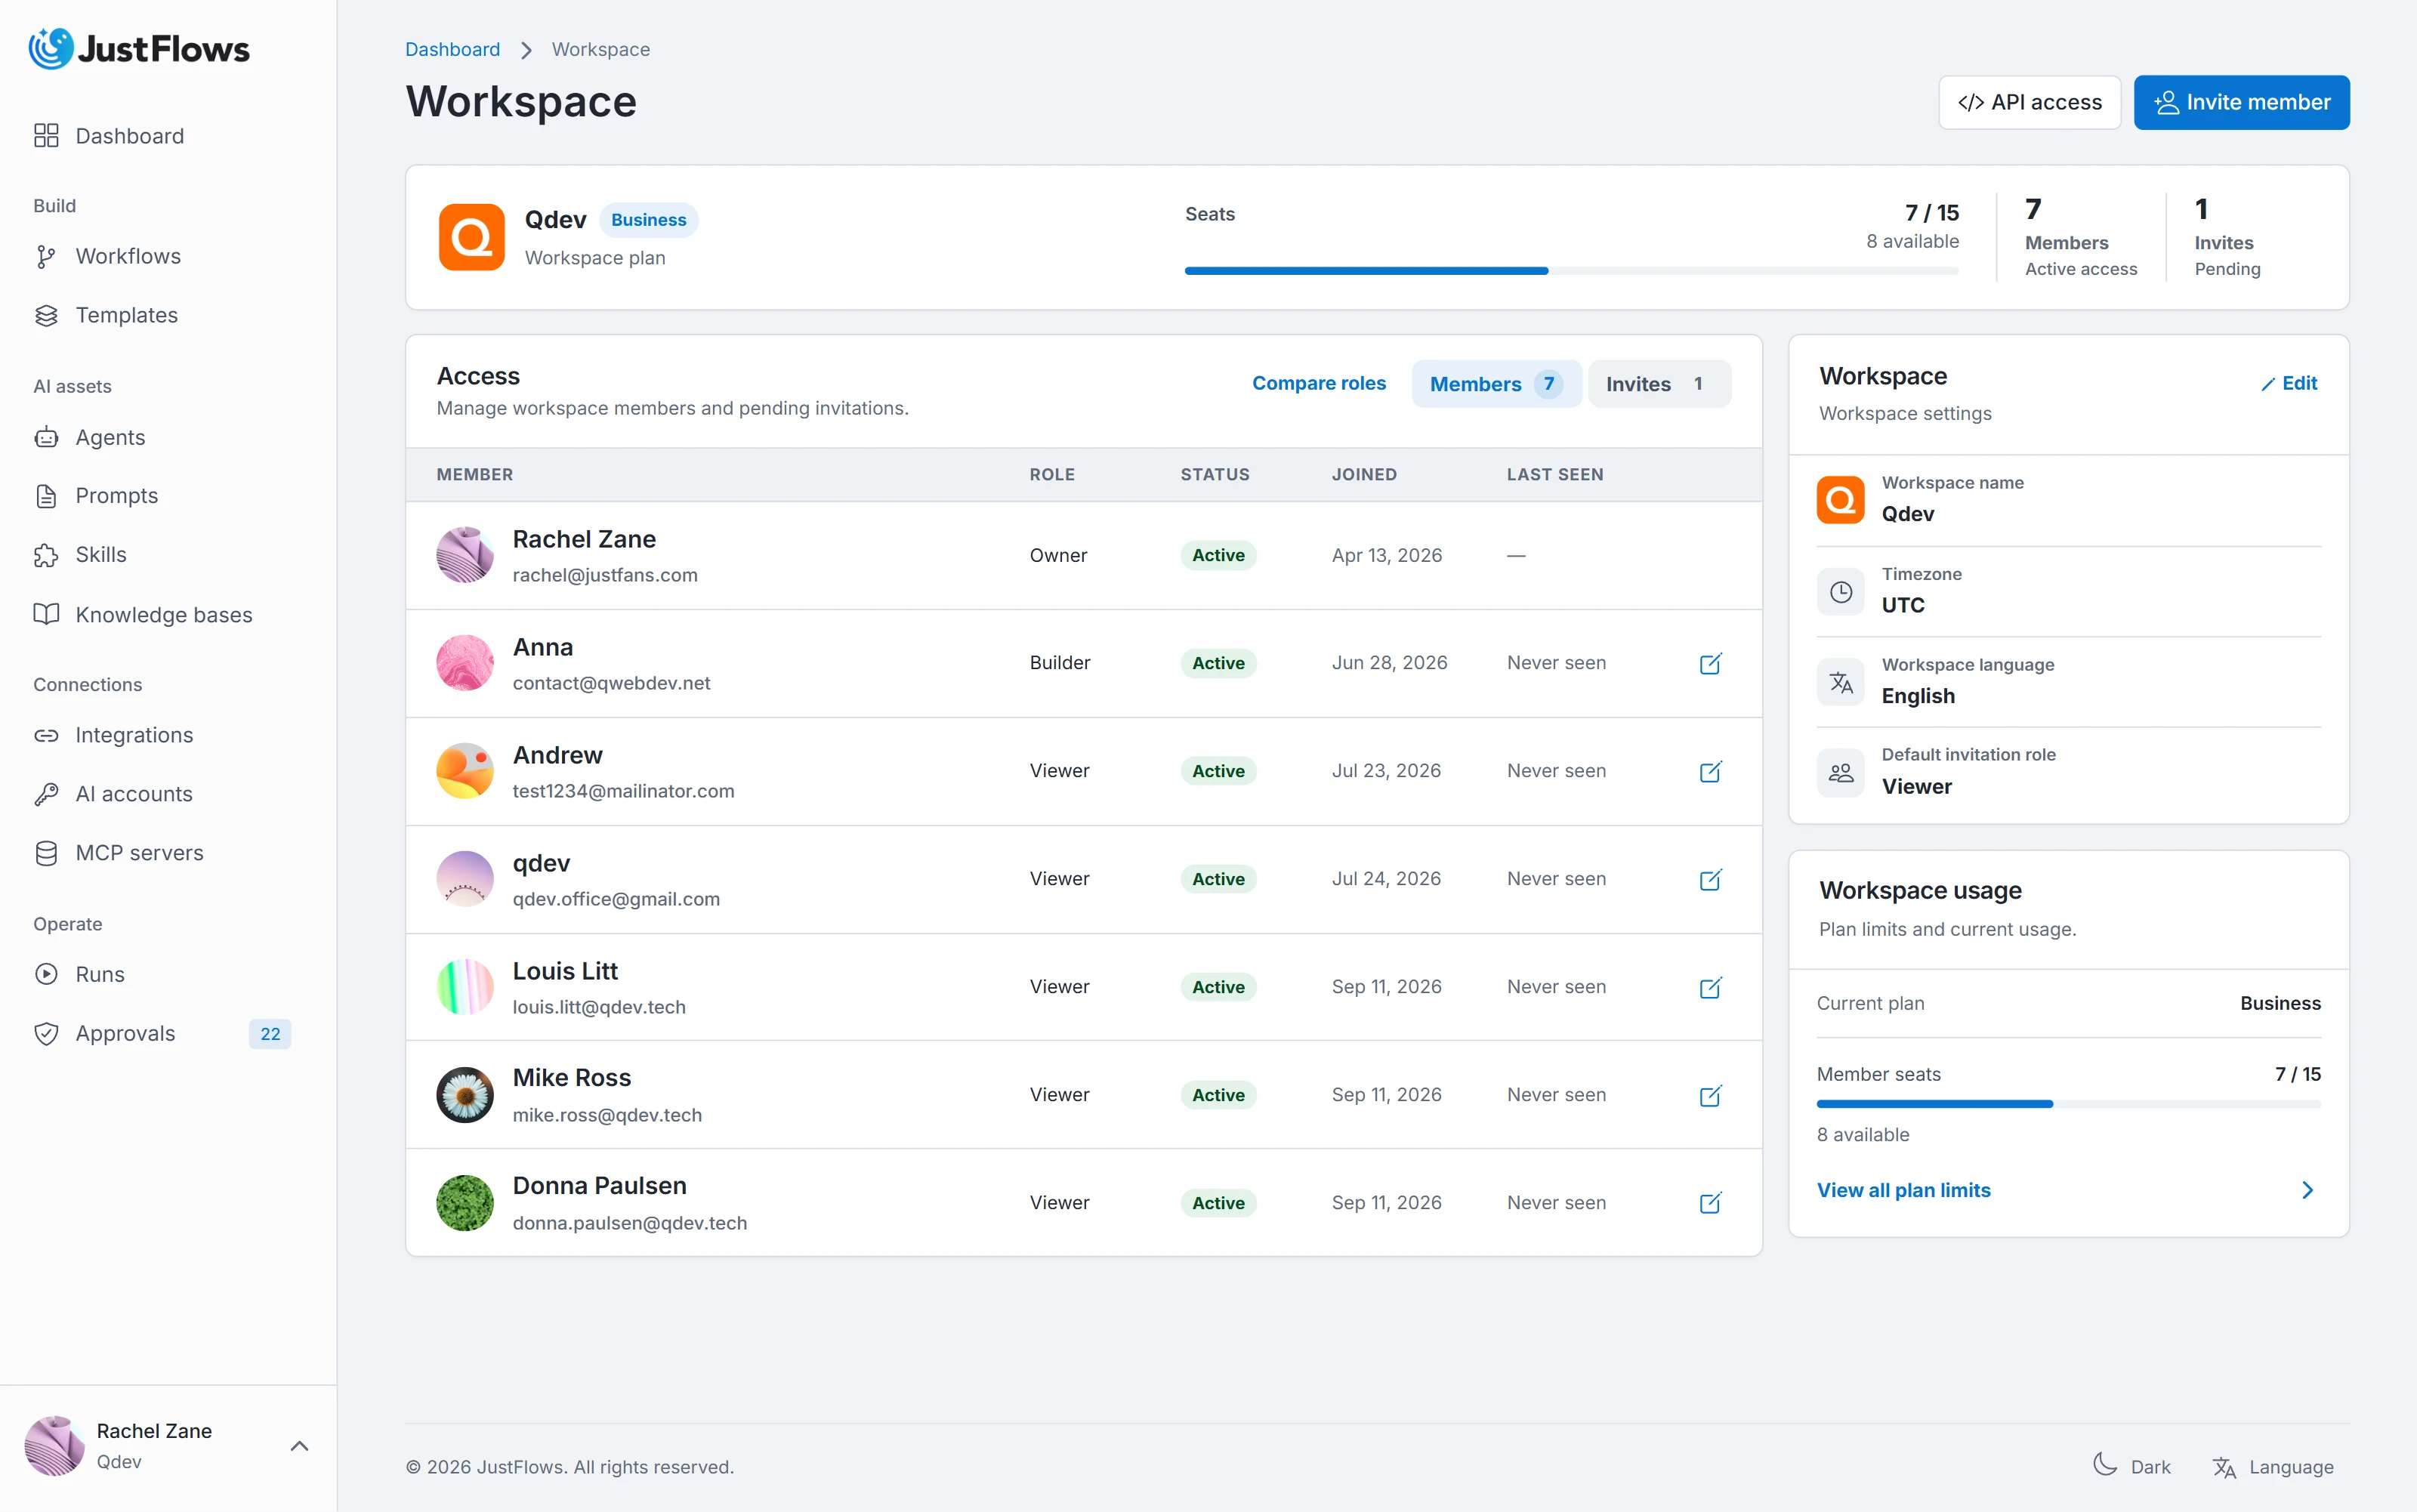Image resolution: width=2417 pixels, height=1512 pixels.
Task: Open API access
Action: (2029, 102)
